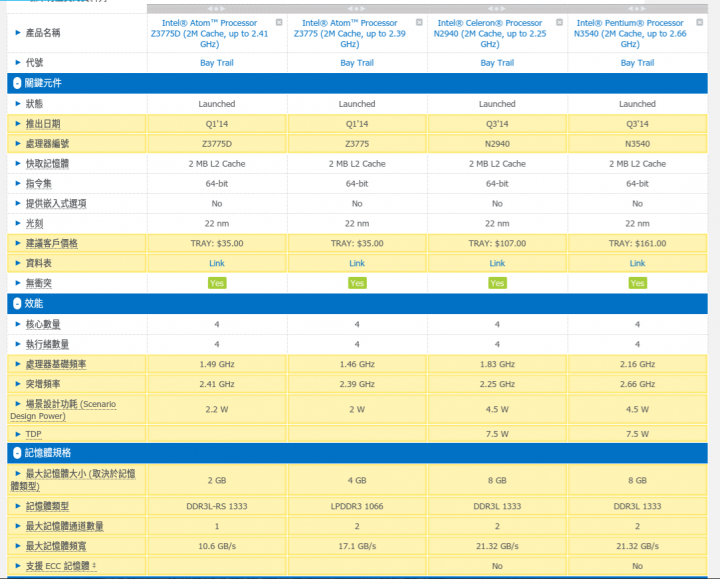Select the 10.6 GB/s bandwidth cell
Image resolution: width=720 pixels, height=579 pixels.
tap(217, 546)
